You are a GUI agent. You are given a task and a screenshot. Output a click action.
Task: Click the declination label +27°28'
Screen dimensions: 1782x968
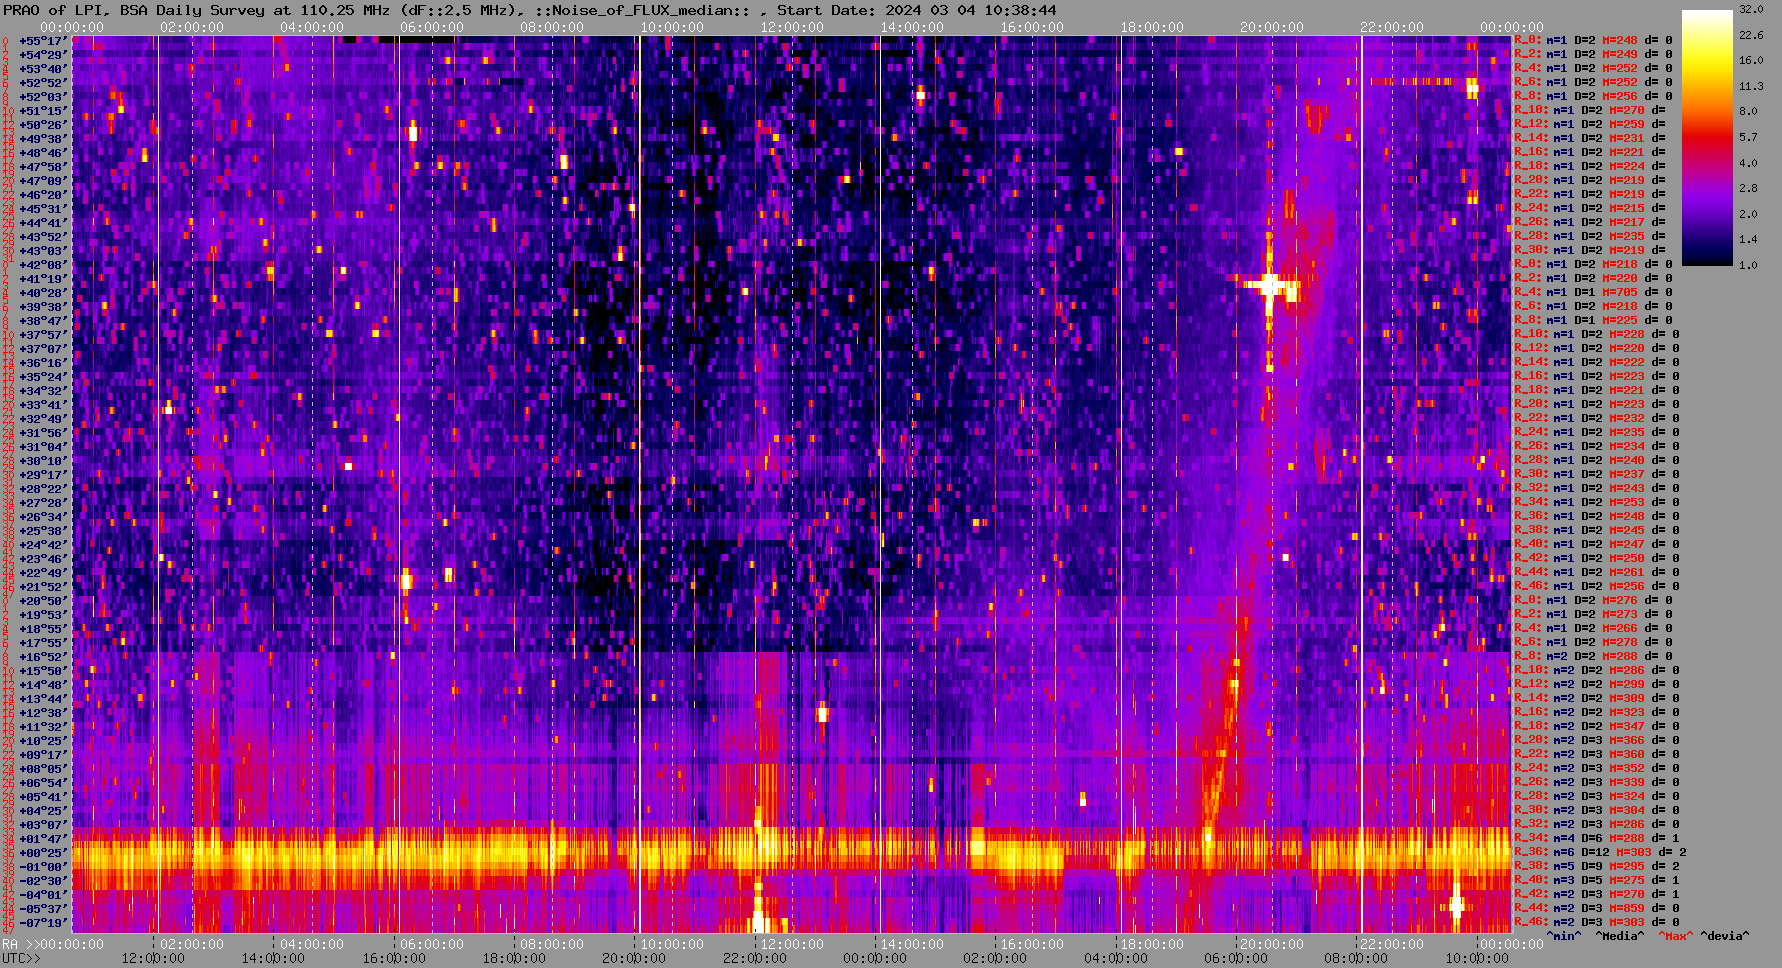pos(43,503)
